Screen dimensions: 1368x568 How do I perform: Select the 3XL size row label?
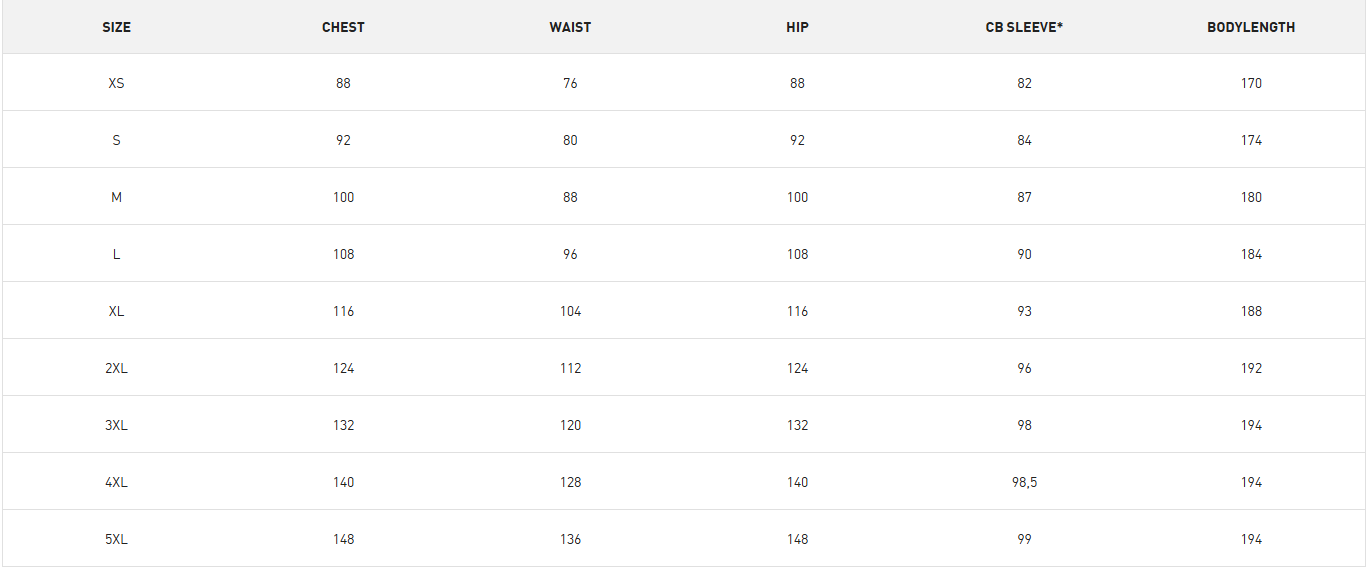(116, 425)
